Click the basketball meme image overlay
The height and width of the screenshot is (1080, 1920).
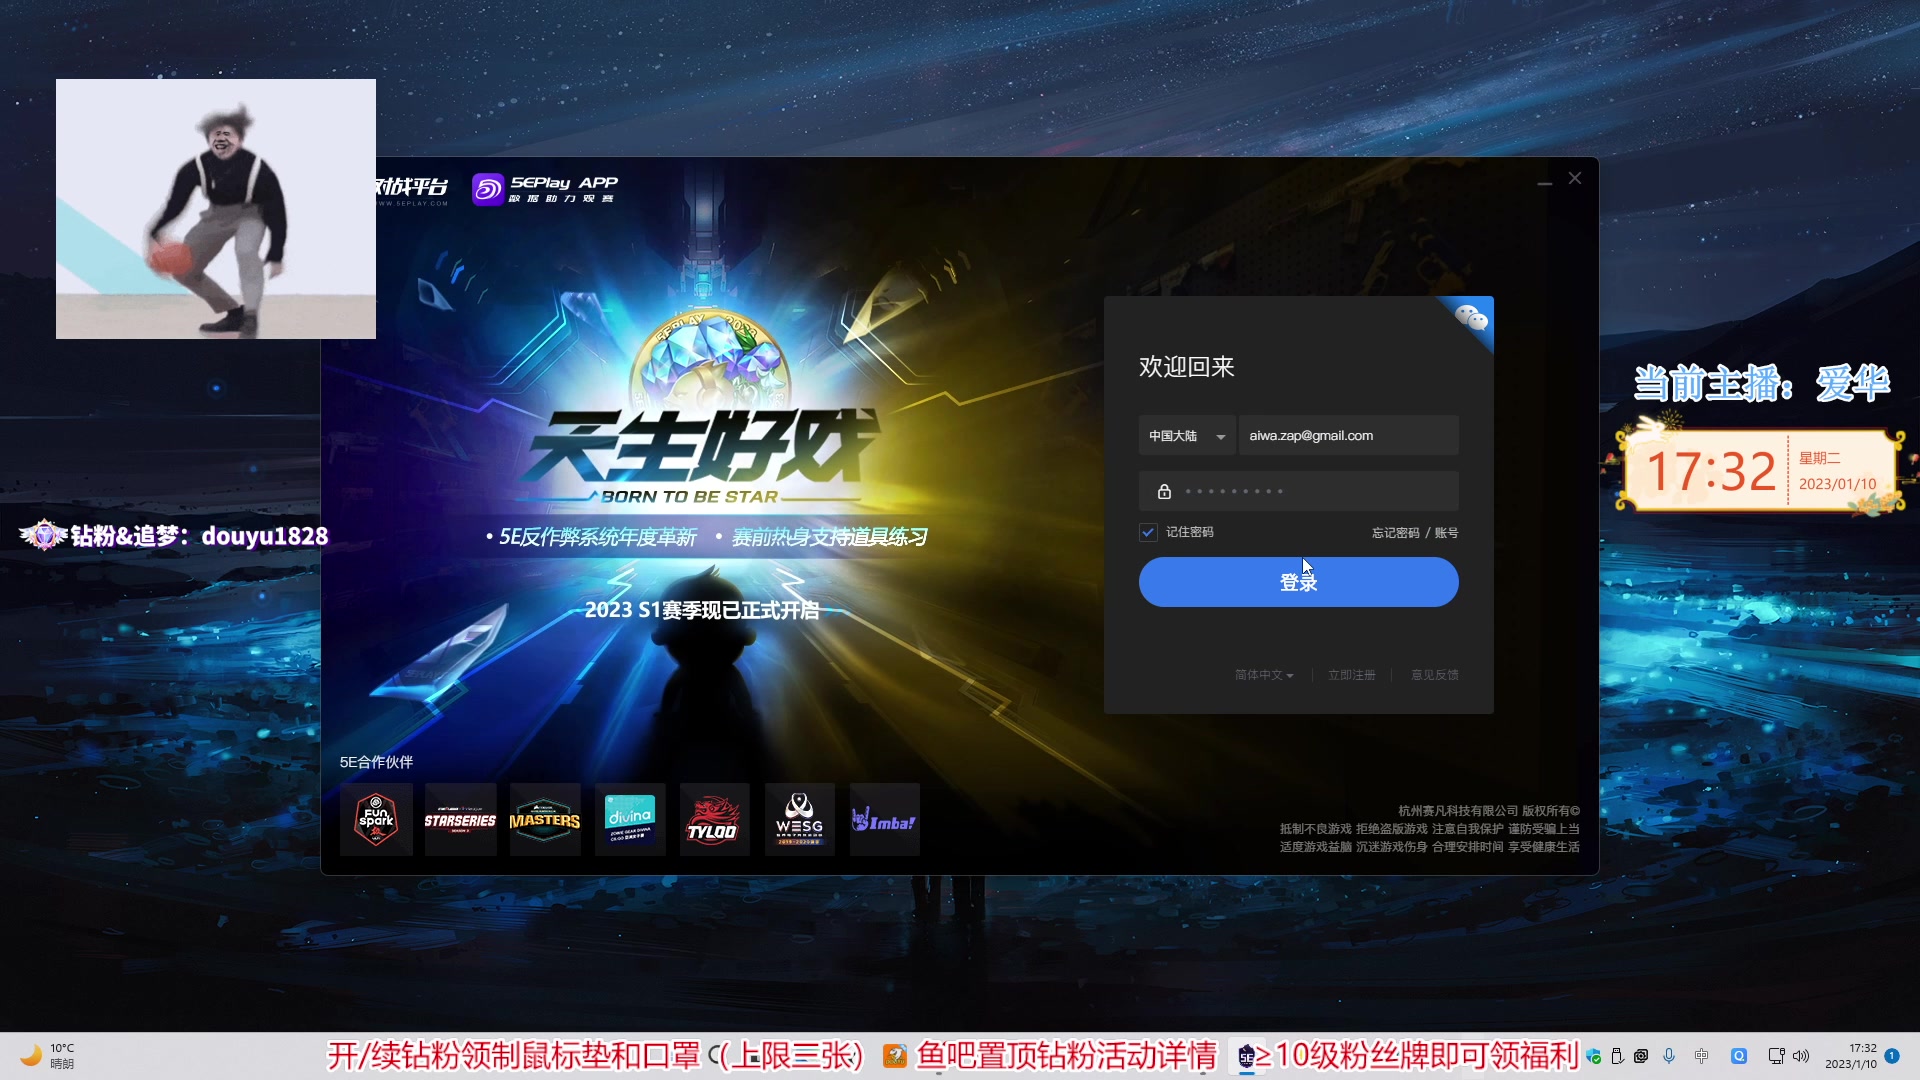(216, 209)
